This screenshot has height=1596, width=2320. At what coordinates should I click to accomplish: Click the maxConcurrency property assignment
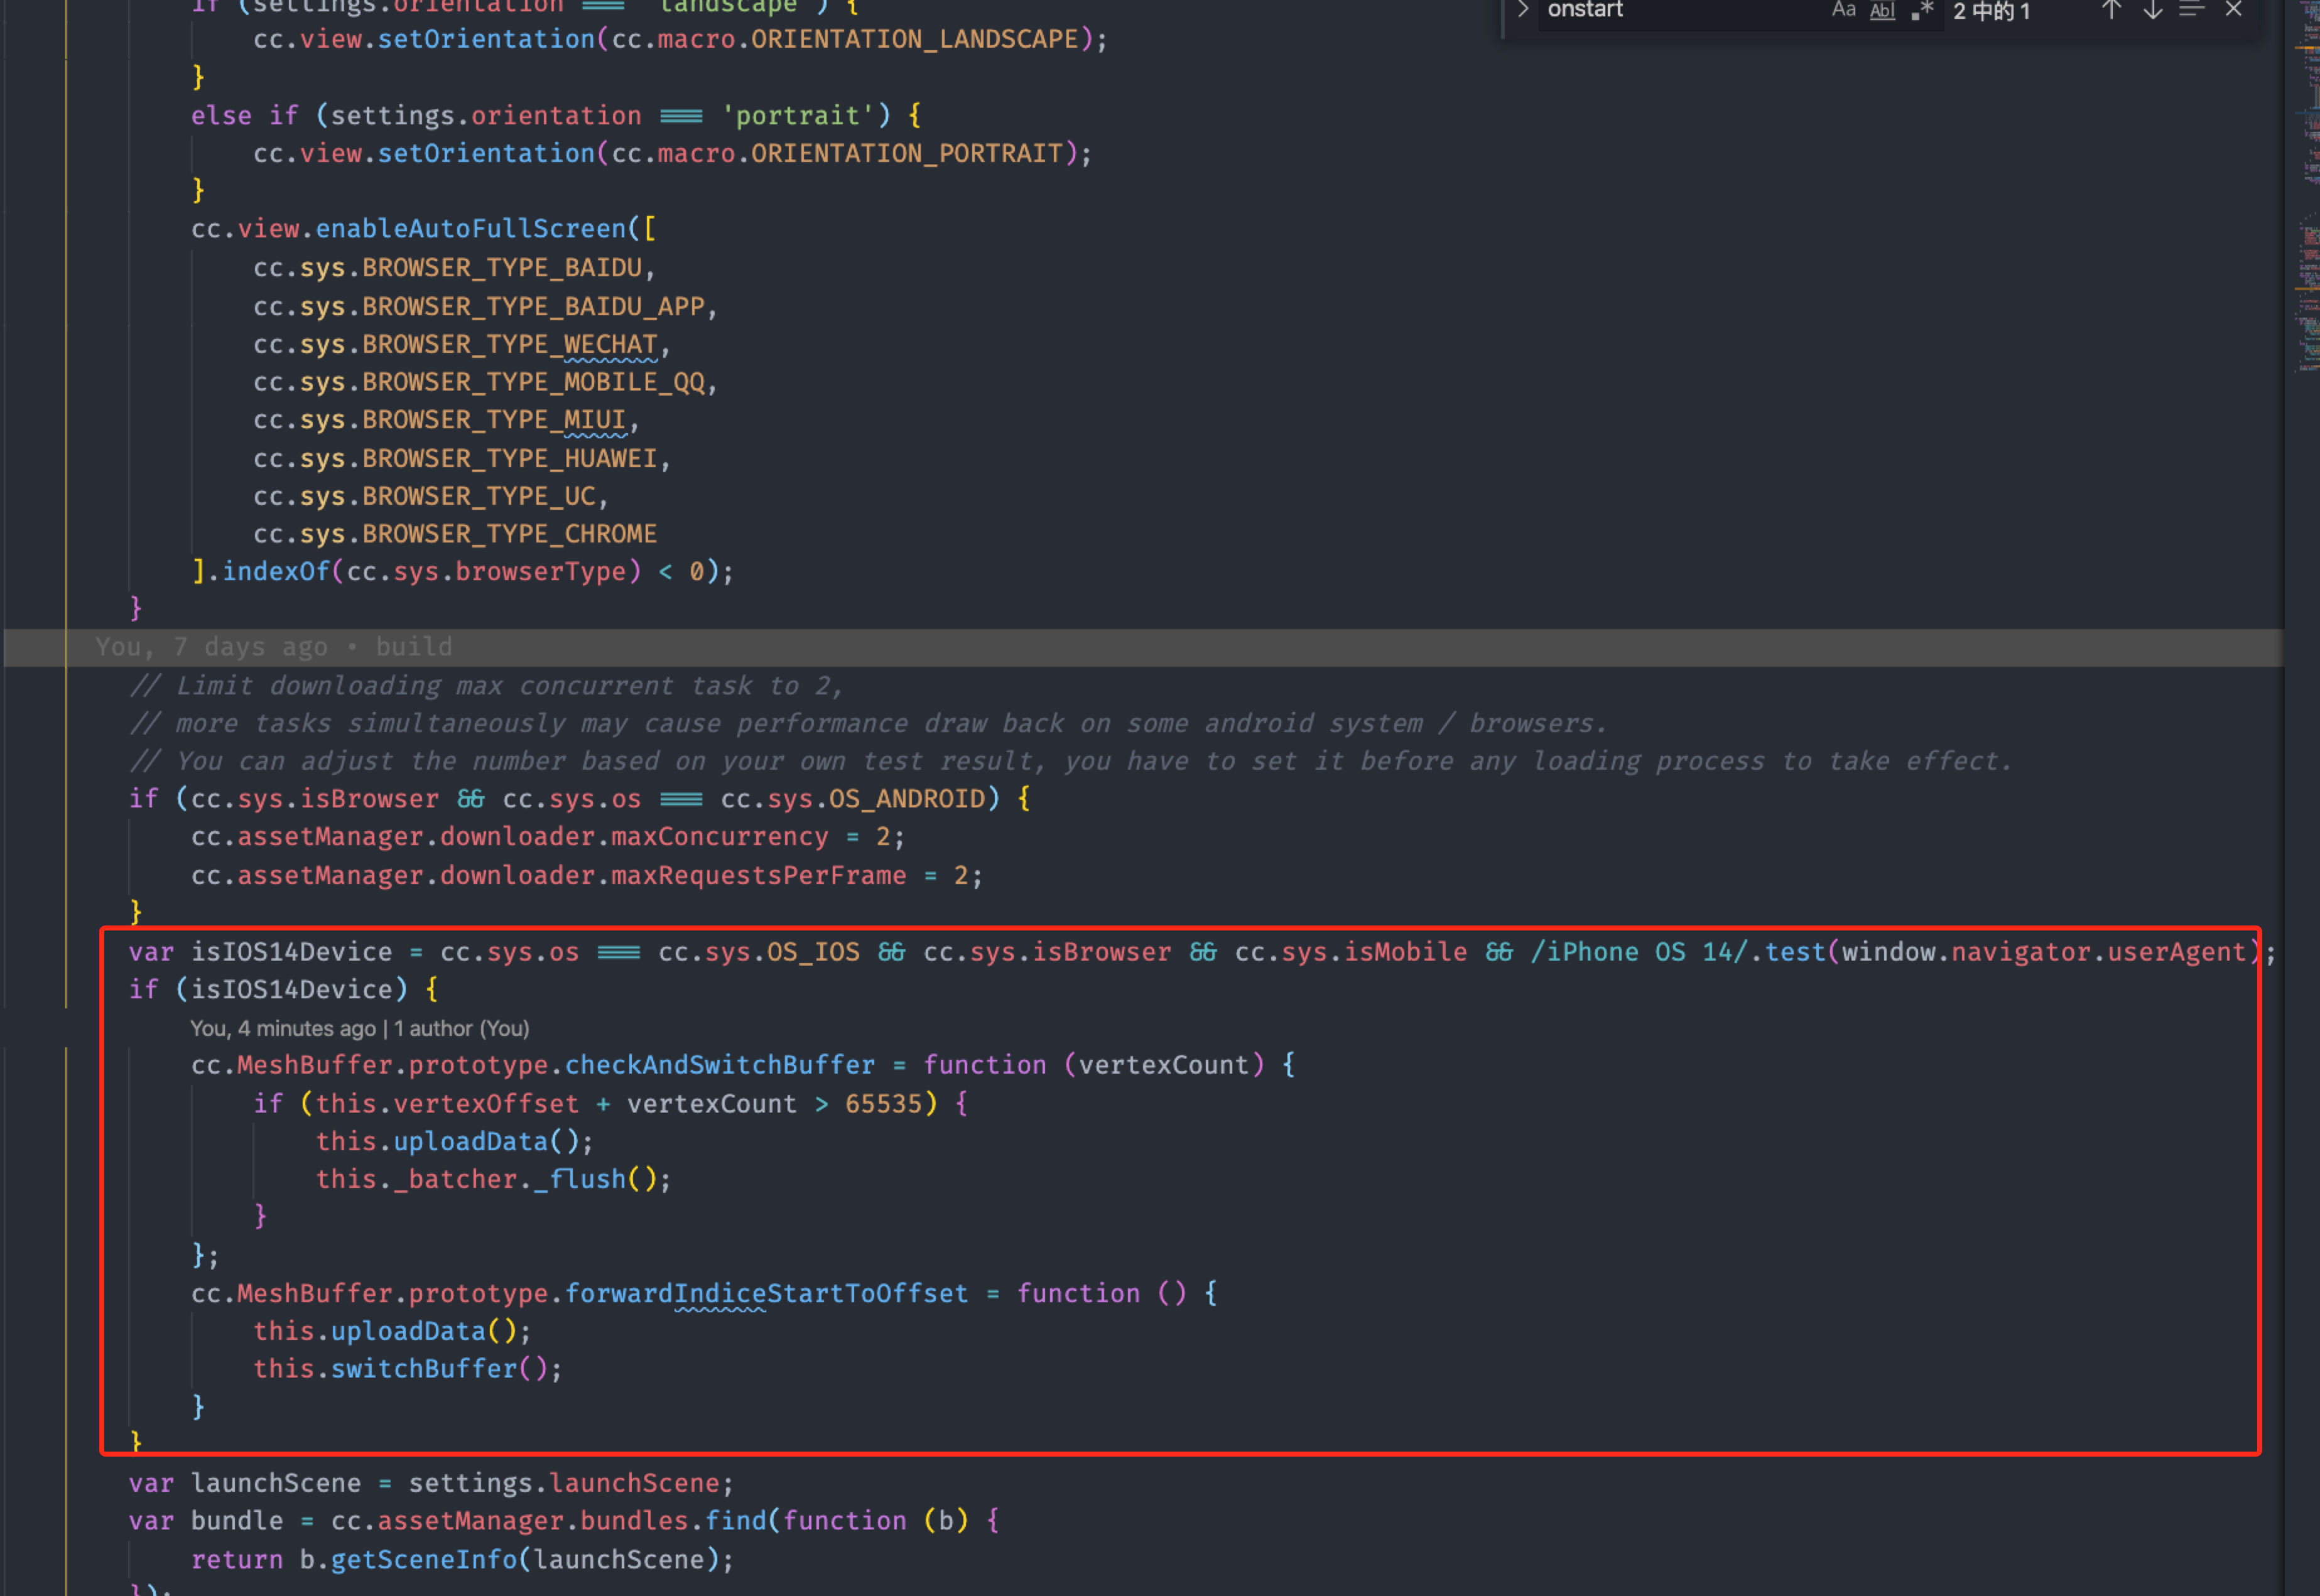coord(719,837)
